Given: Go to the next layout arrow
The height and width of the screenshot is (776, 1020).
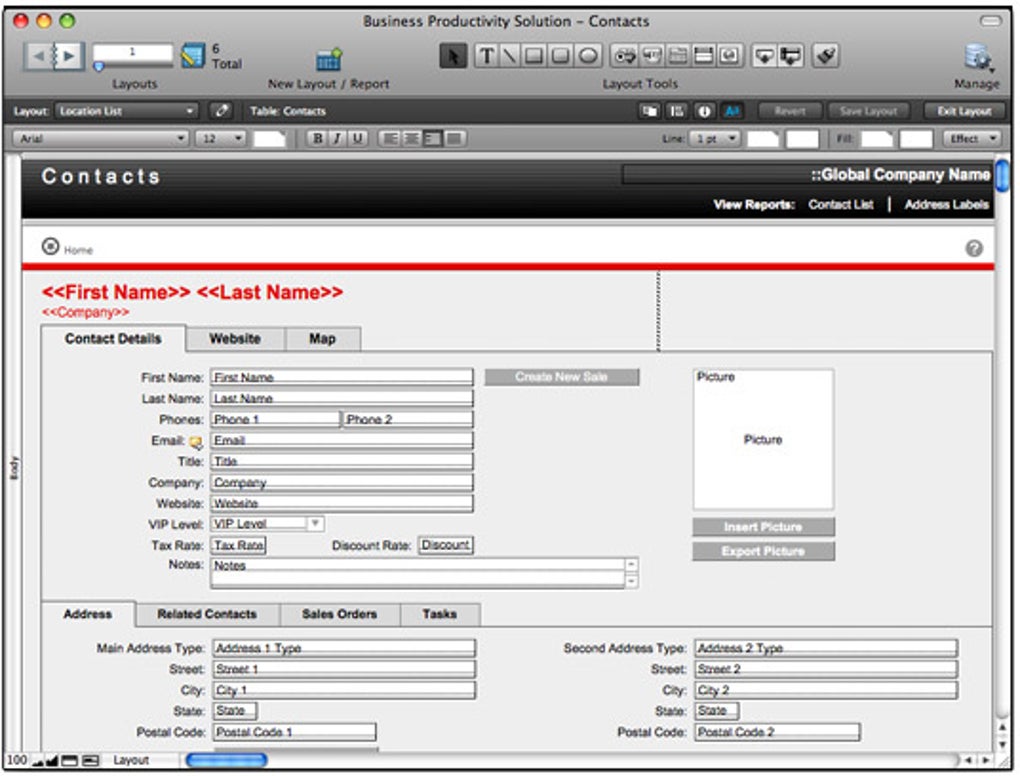Looking at the screenshot, I should 69,56.
